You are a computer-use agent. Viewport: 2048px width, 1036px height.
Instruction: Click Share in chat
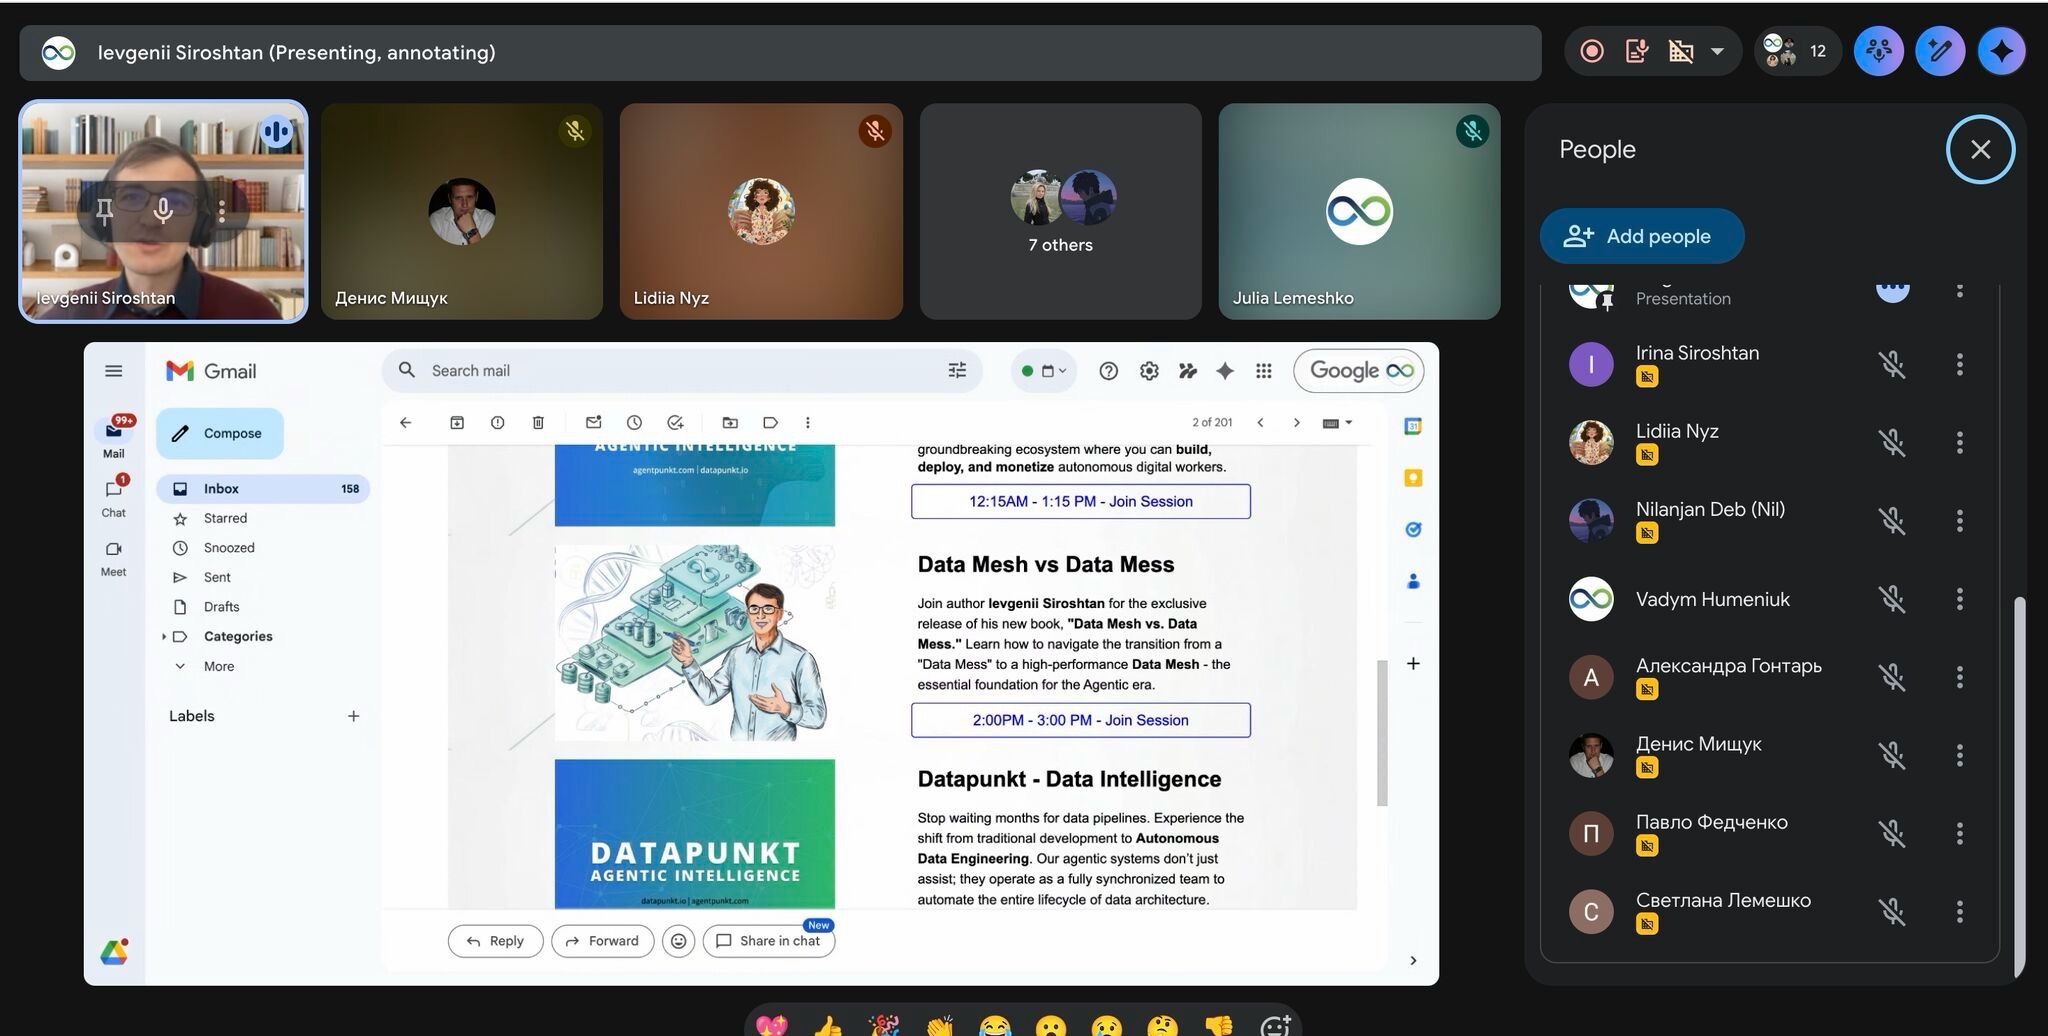point(768,941)
